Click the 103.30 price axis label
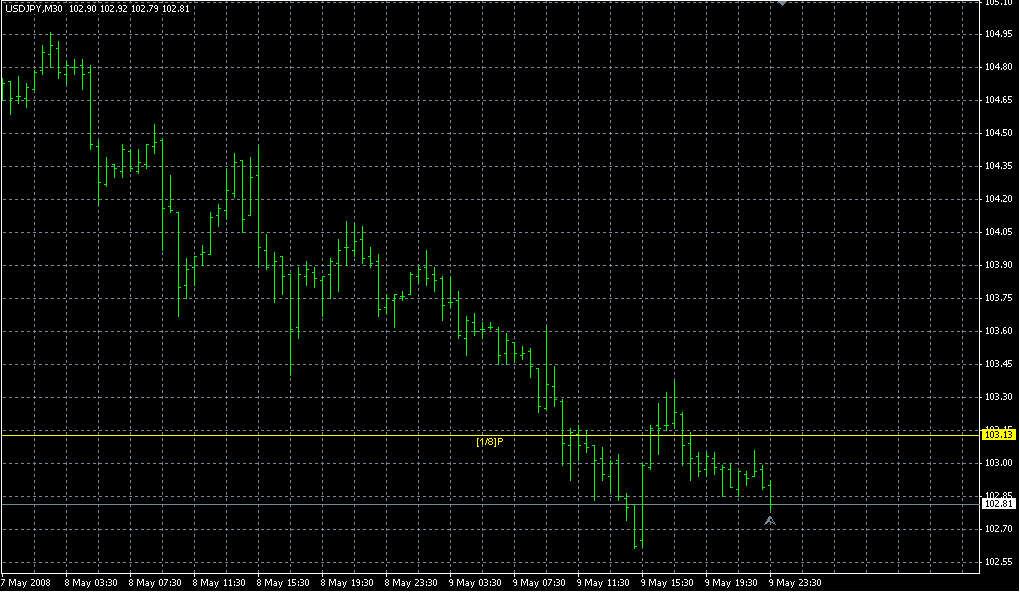This screenshot has height=592, width=1020. (999, 397)
